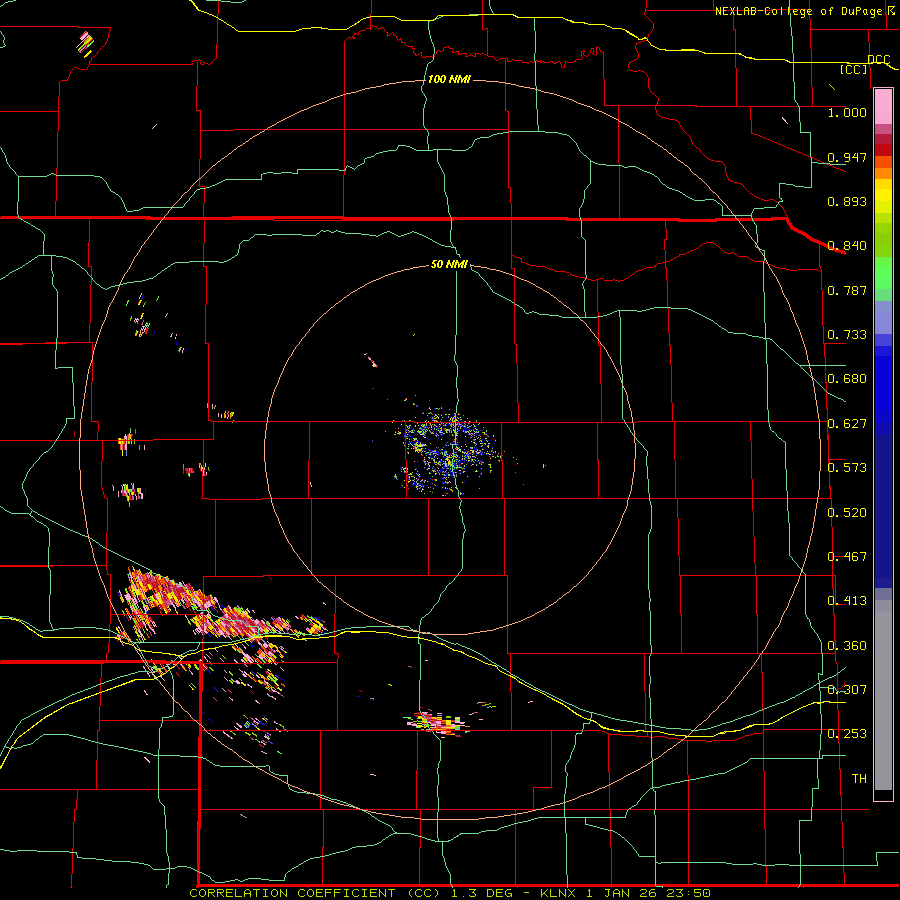
Task: Pick the red segment of the color bar
Action: [883, 150]
